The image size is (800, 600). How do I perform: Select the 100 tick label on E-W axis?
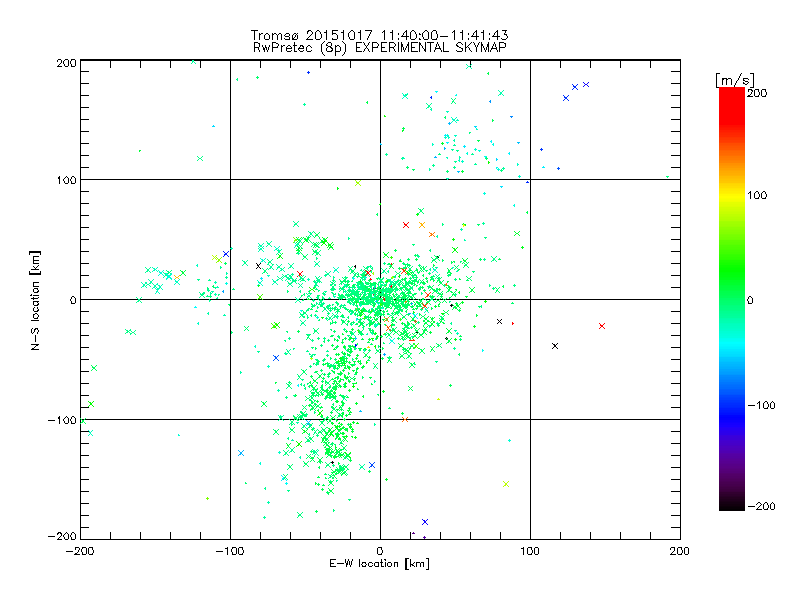[x=530, y=552]
